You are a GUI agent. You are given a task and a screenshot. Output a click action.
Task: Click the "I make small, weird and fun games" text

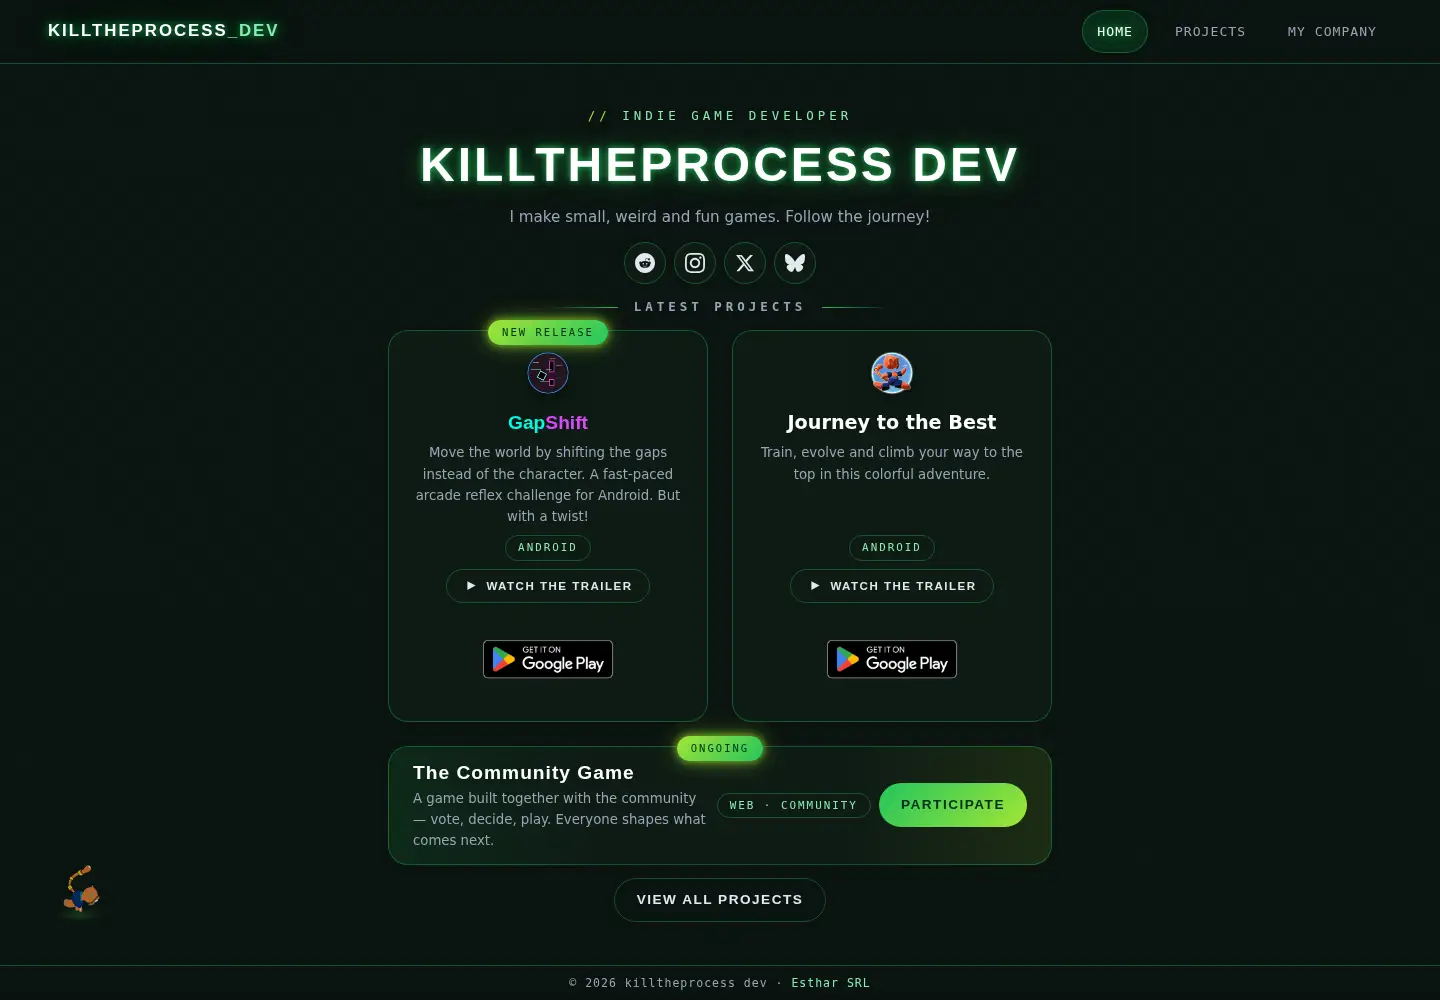720,216
